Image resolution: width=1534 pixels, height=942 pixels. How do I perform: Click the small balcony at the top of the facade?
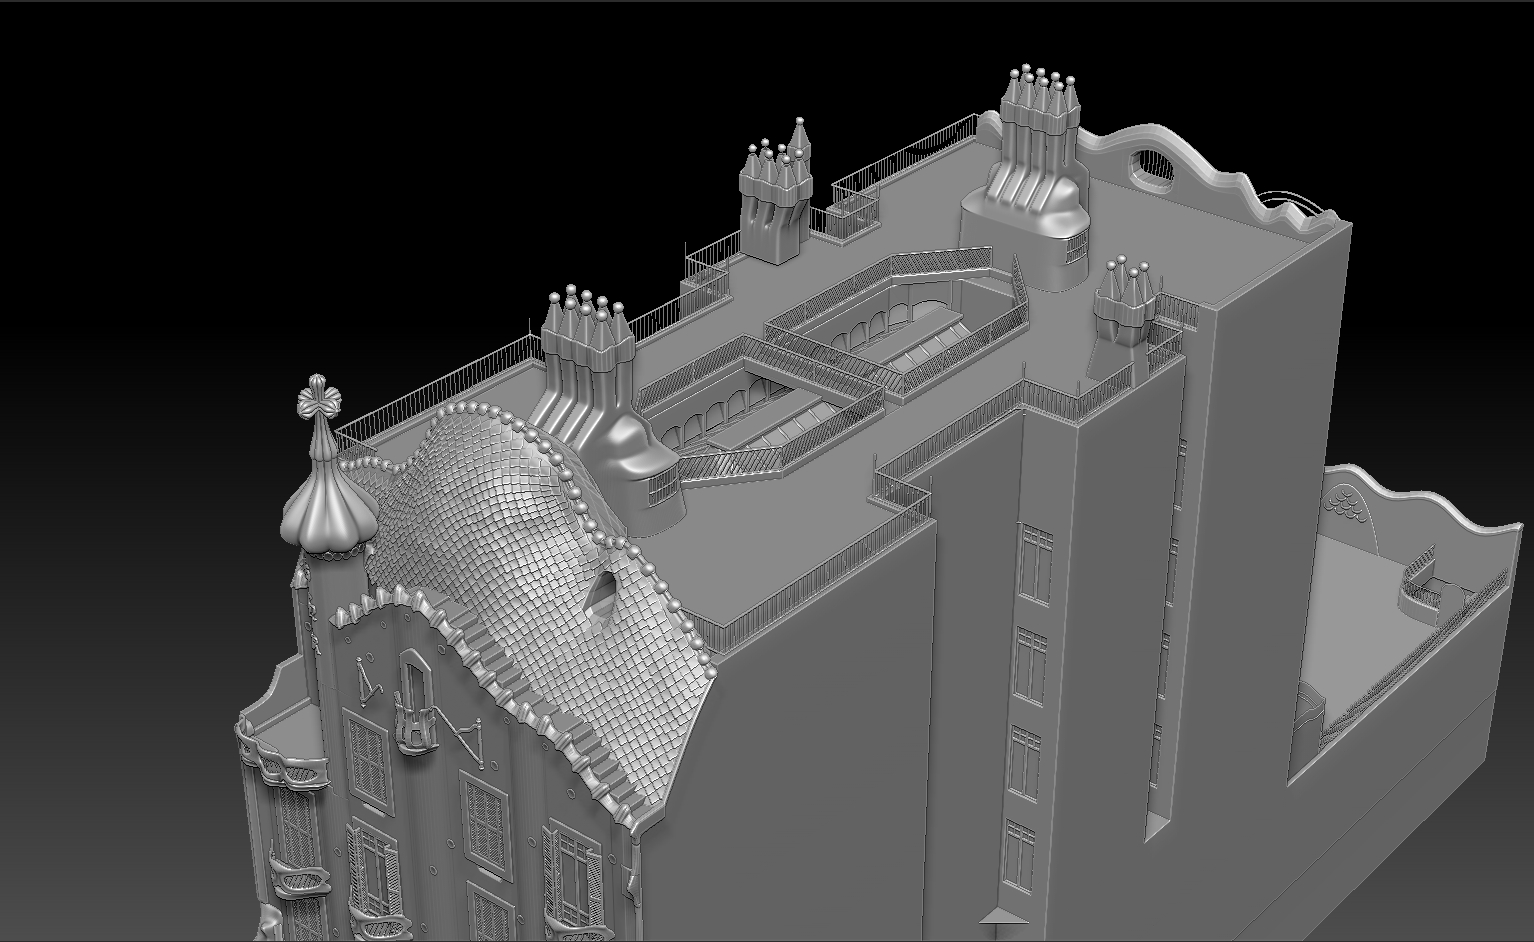point(415,718)
